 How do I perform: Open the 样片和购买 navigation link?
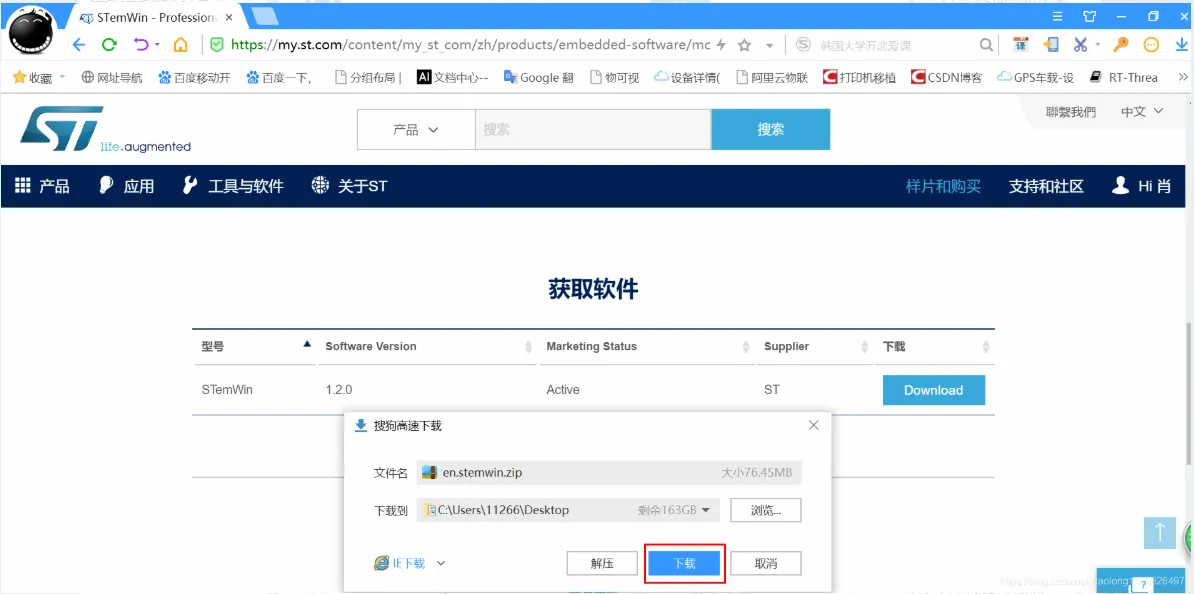[x=943, y=186]
